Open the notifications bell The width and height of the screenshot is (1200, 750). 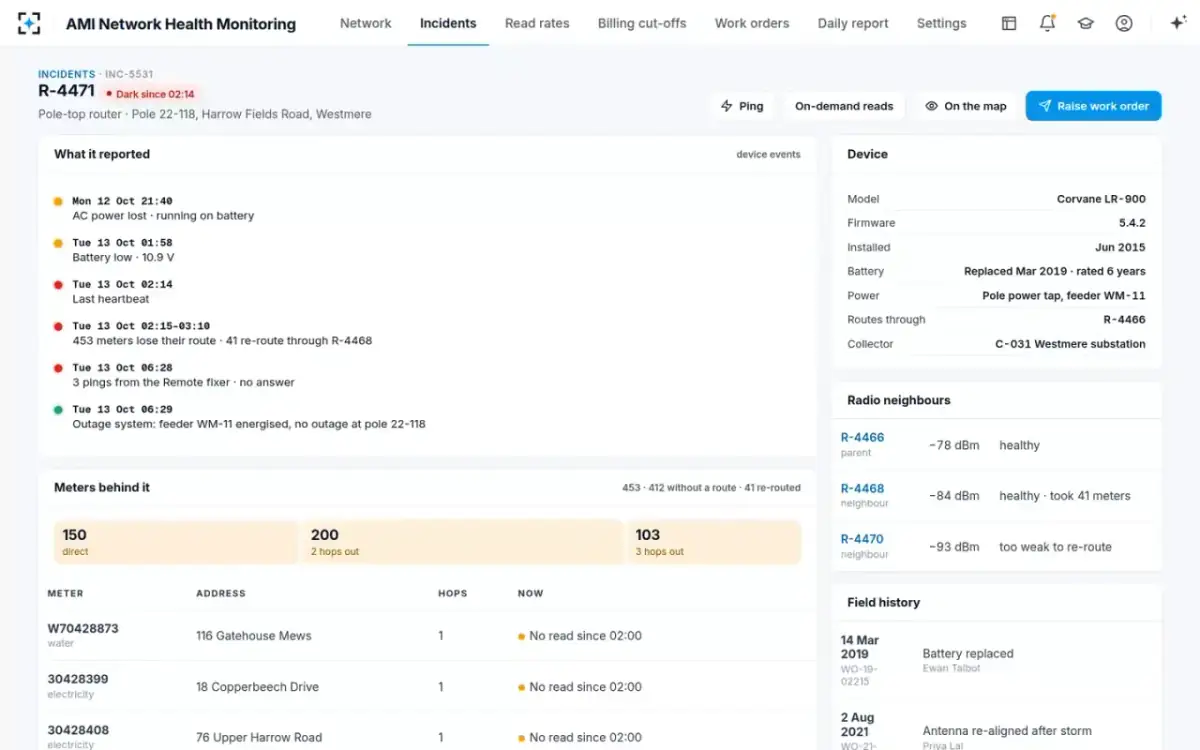coord(1047,23)
